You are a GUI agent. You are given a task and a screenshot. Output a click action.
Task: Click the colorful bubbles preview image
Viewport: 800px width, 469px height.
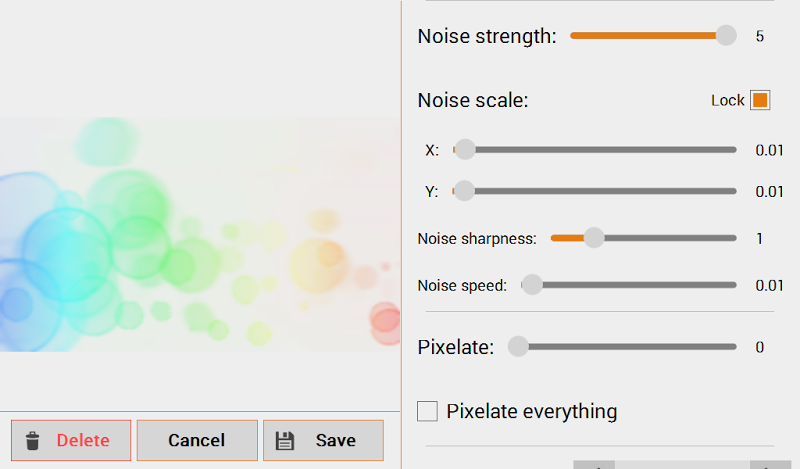(200, 235)
